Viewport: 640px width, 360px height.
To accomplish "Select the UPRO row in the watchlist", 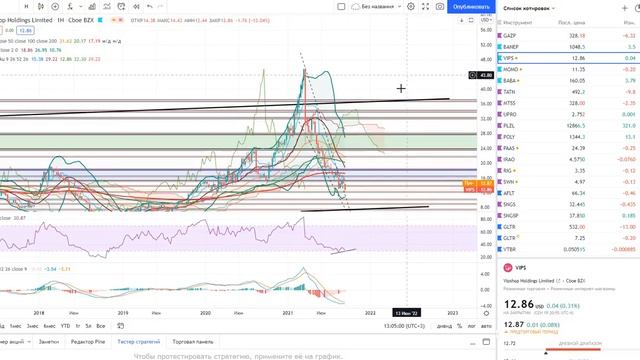I will (568, 114).
